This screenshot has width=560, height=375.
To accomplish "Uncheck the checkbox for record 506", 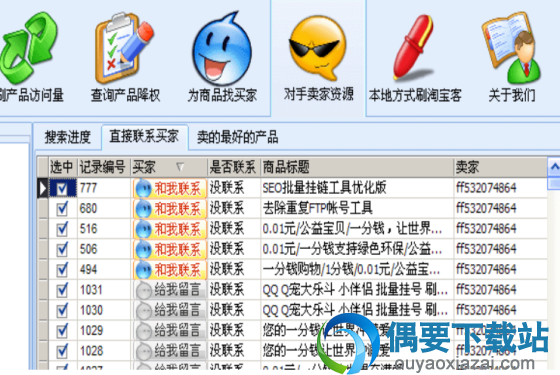I will click(62, 249).
